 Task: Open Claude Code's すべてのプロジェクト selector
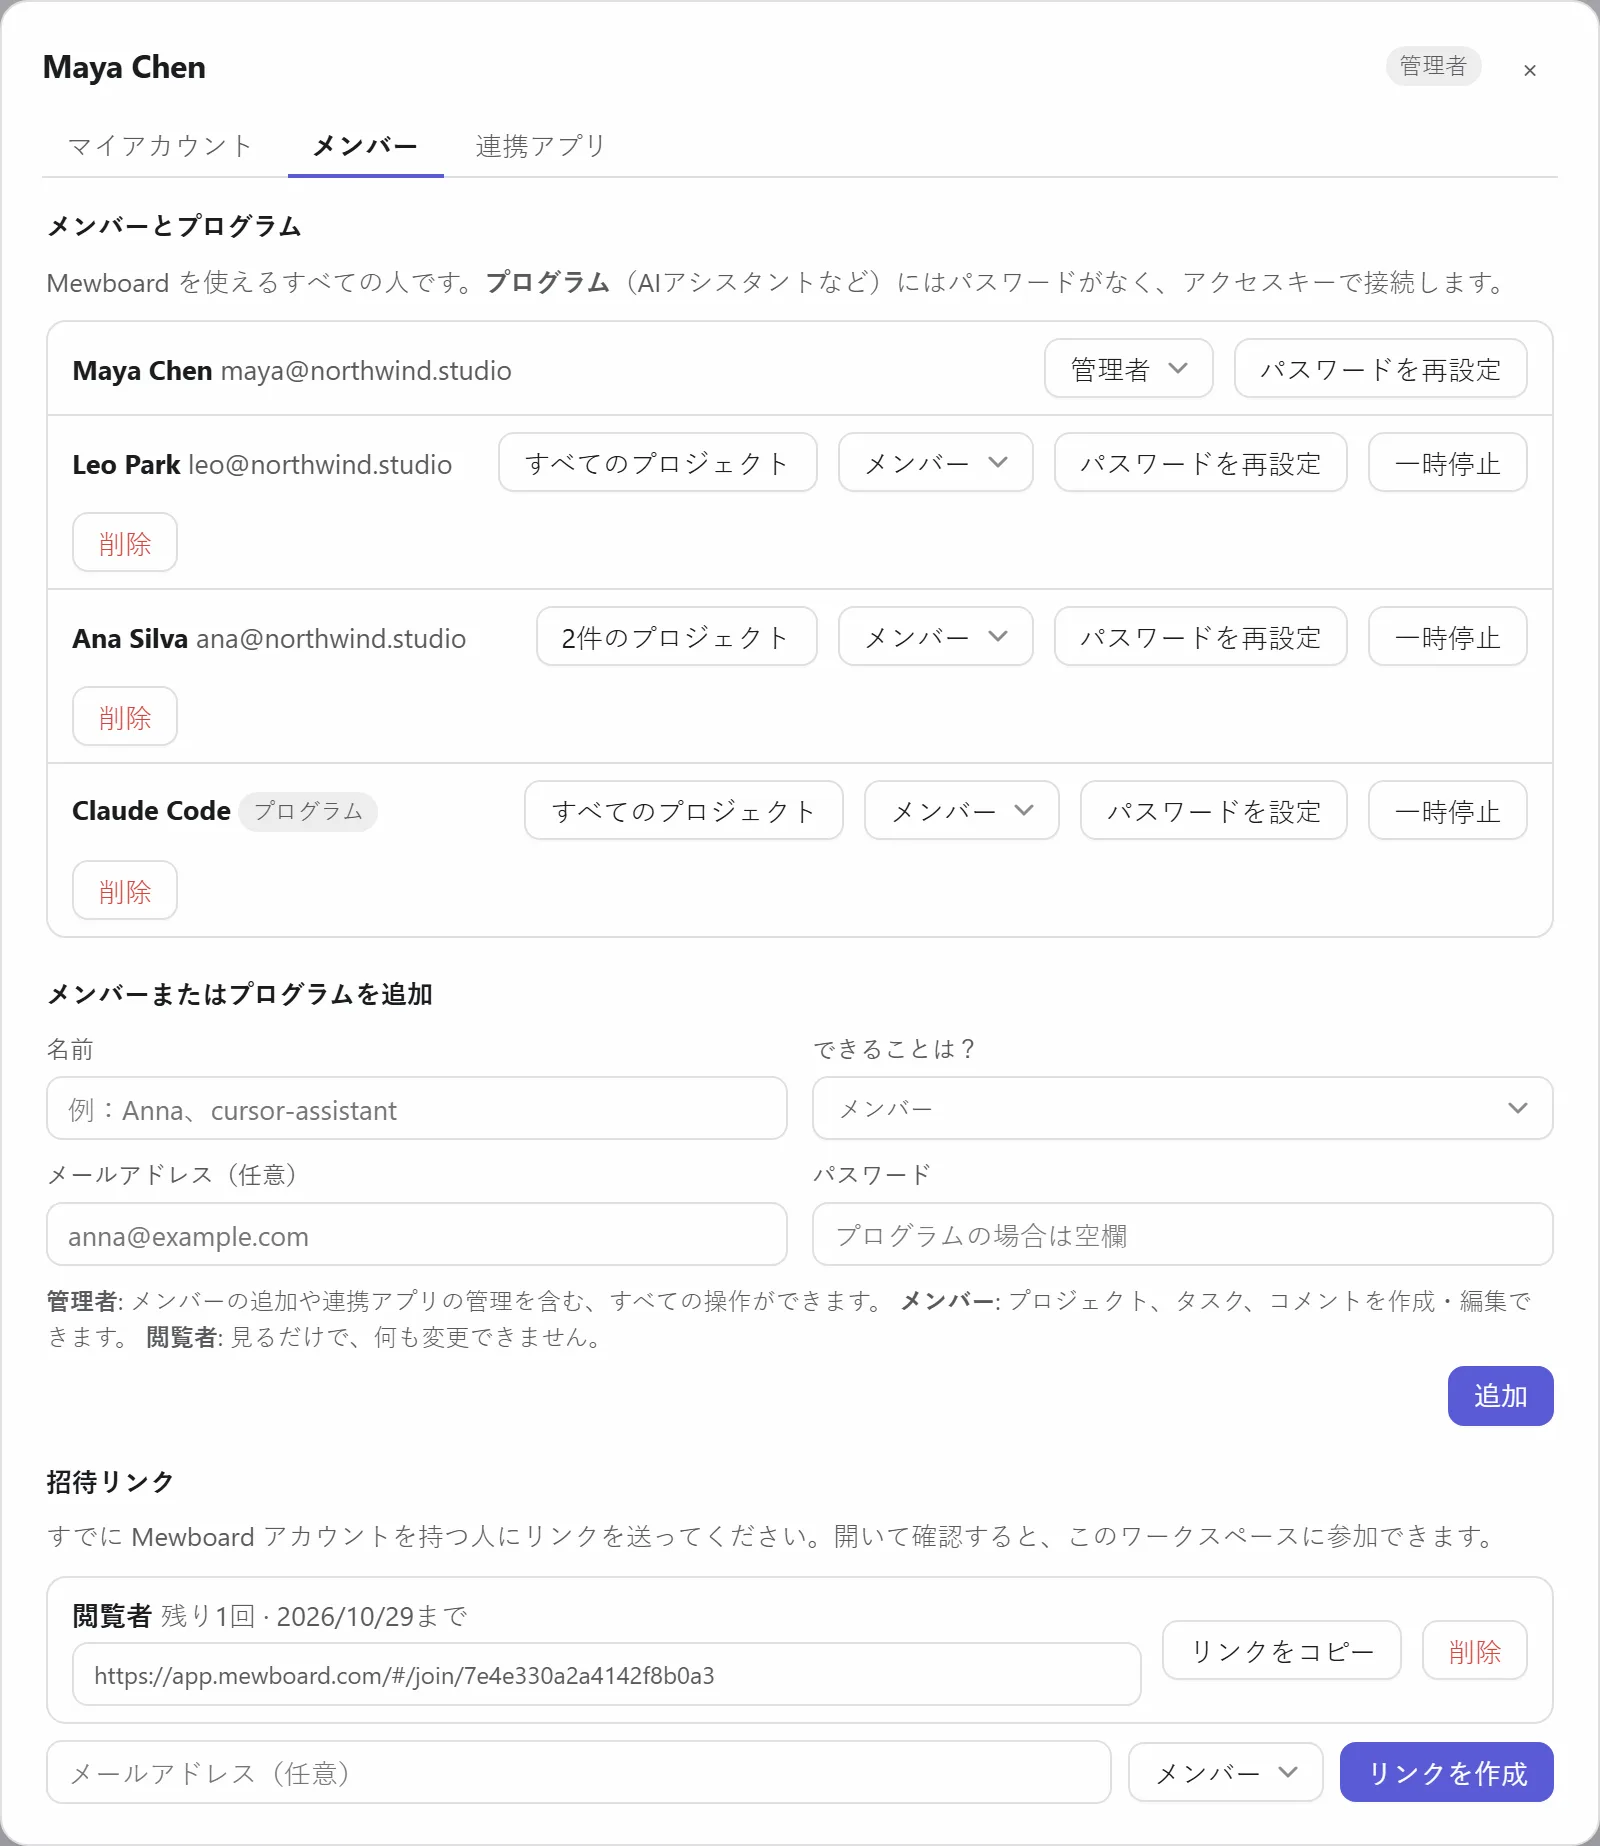pos(683,811)
